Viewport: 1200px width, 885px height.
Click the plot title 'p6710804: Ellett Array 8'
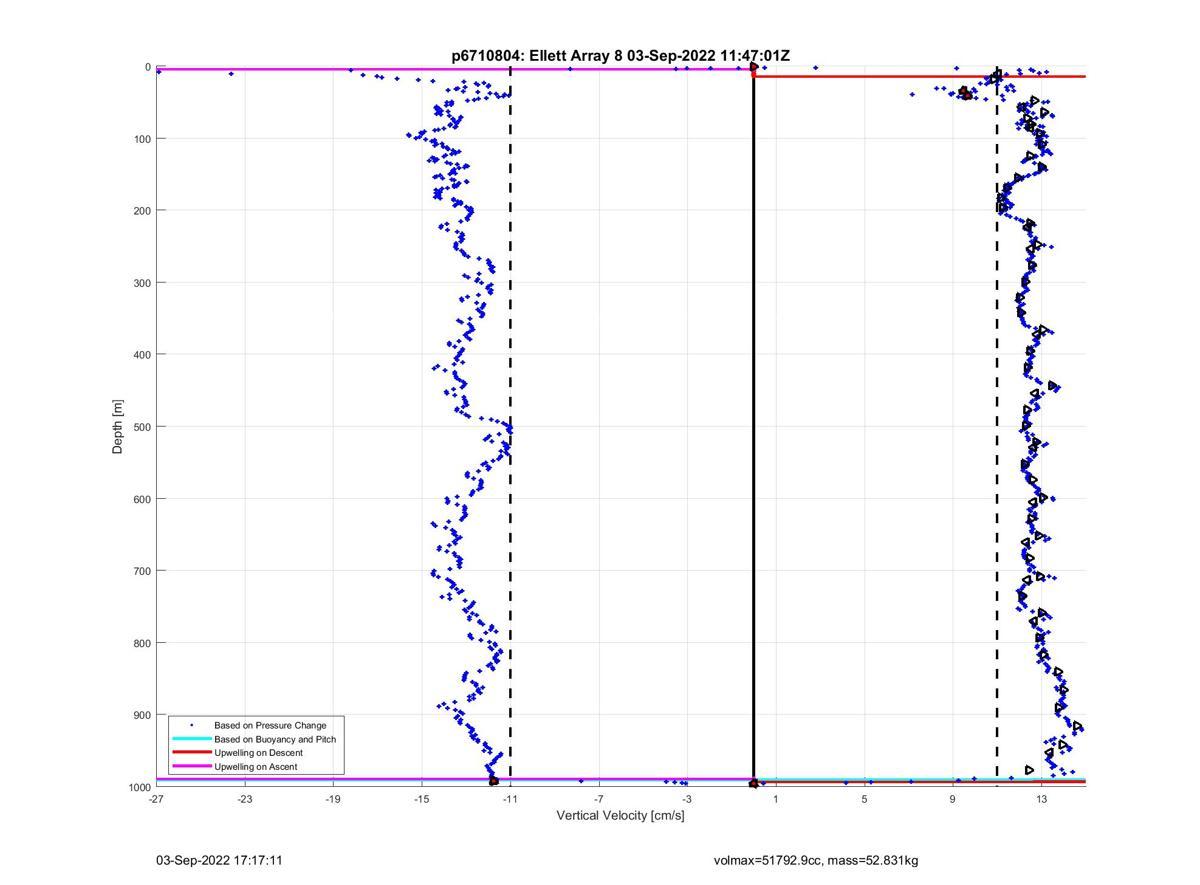coord(537,56)
